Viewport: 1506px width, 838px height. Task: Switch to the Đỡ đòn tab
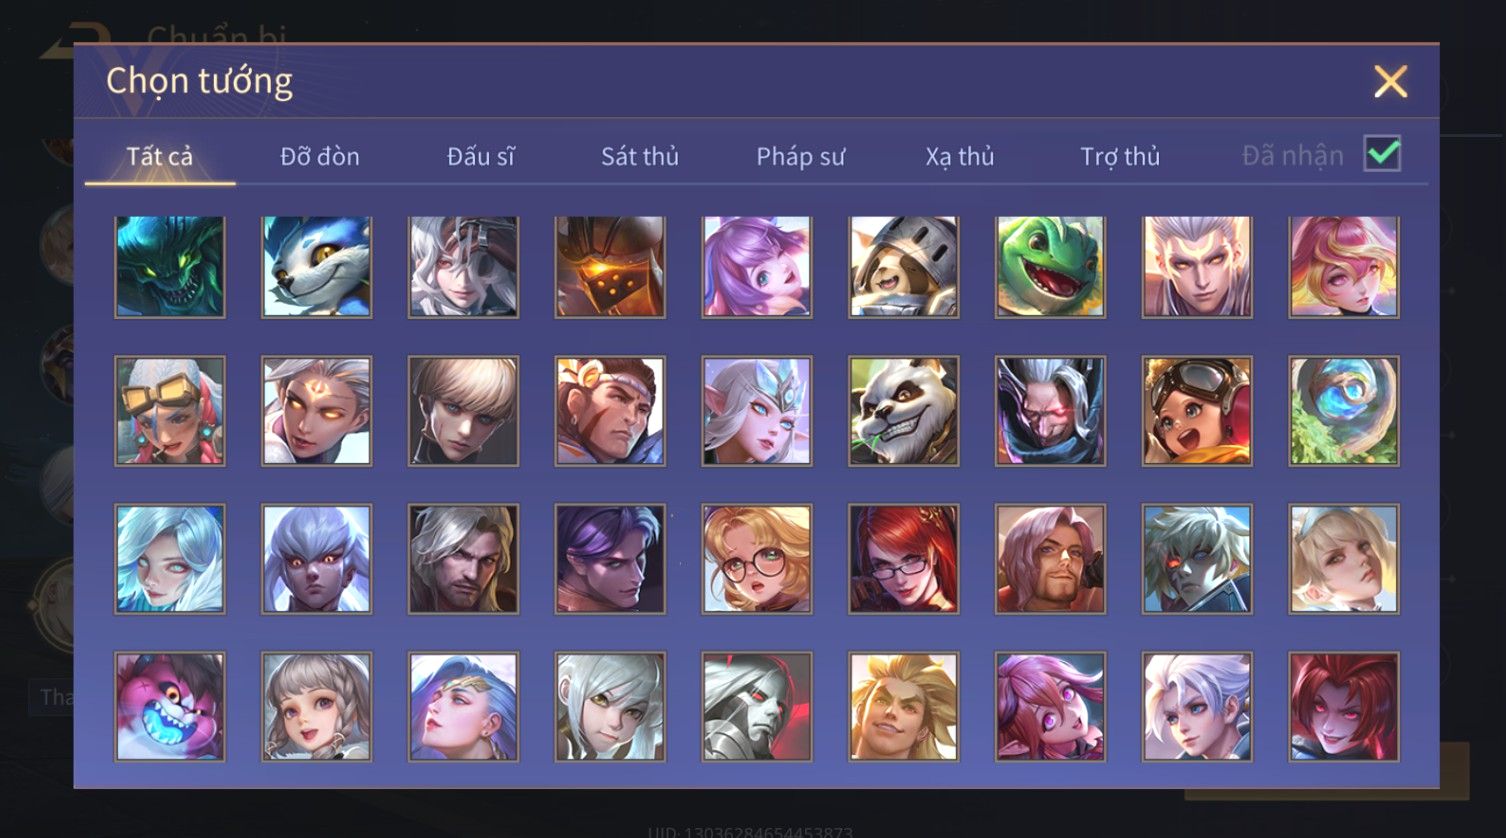coord(320,156)
